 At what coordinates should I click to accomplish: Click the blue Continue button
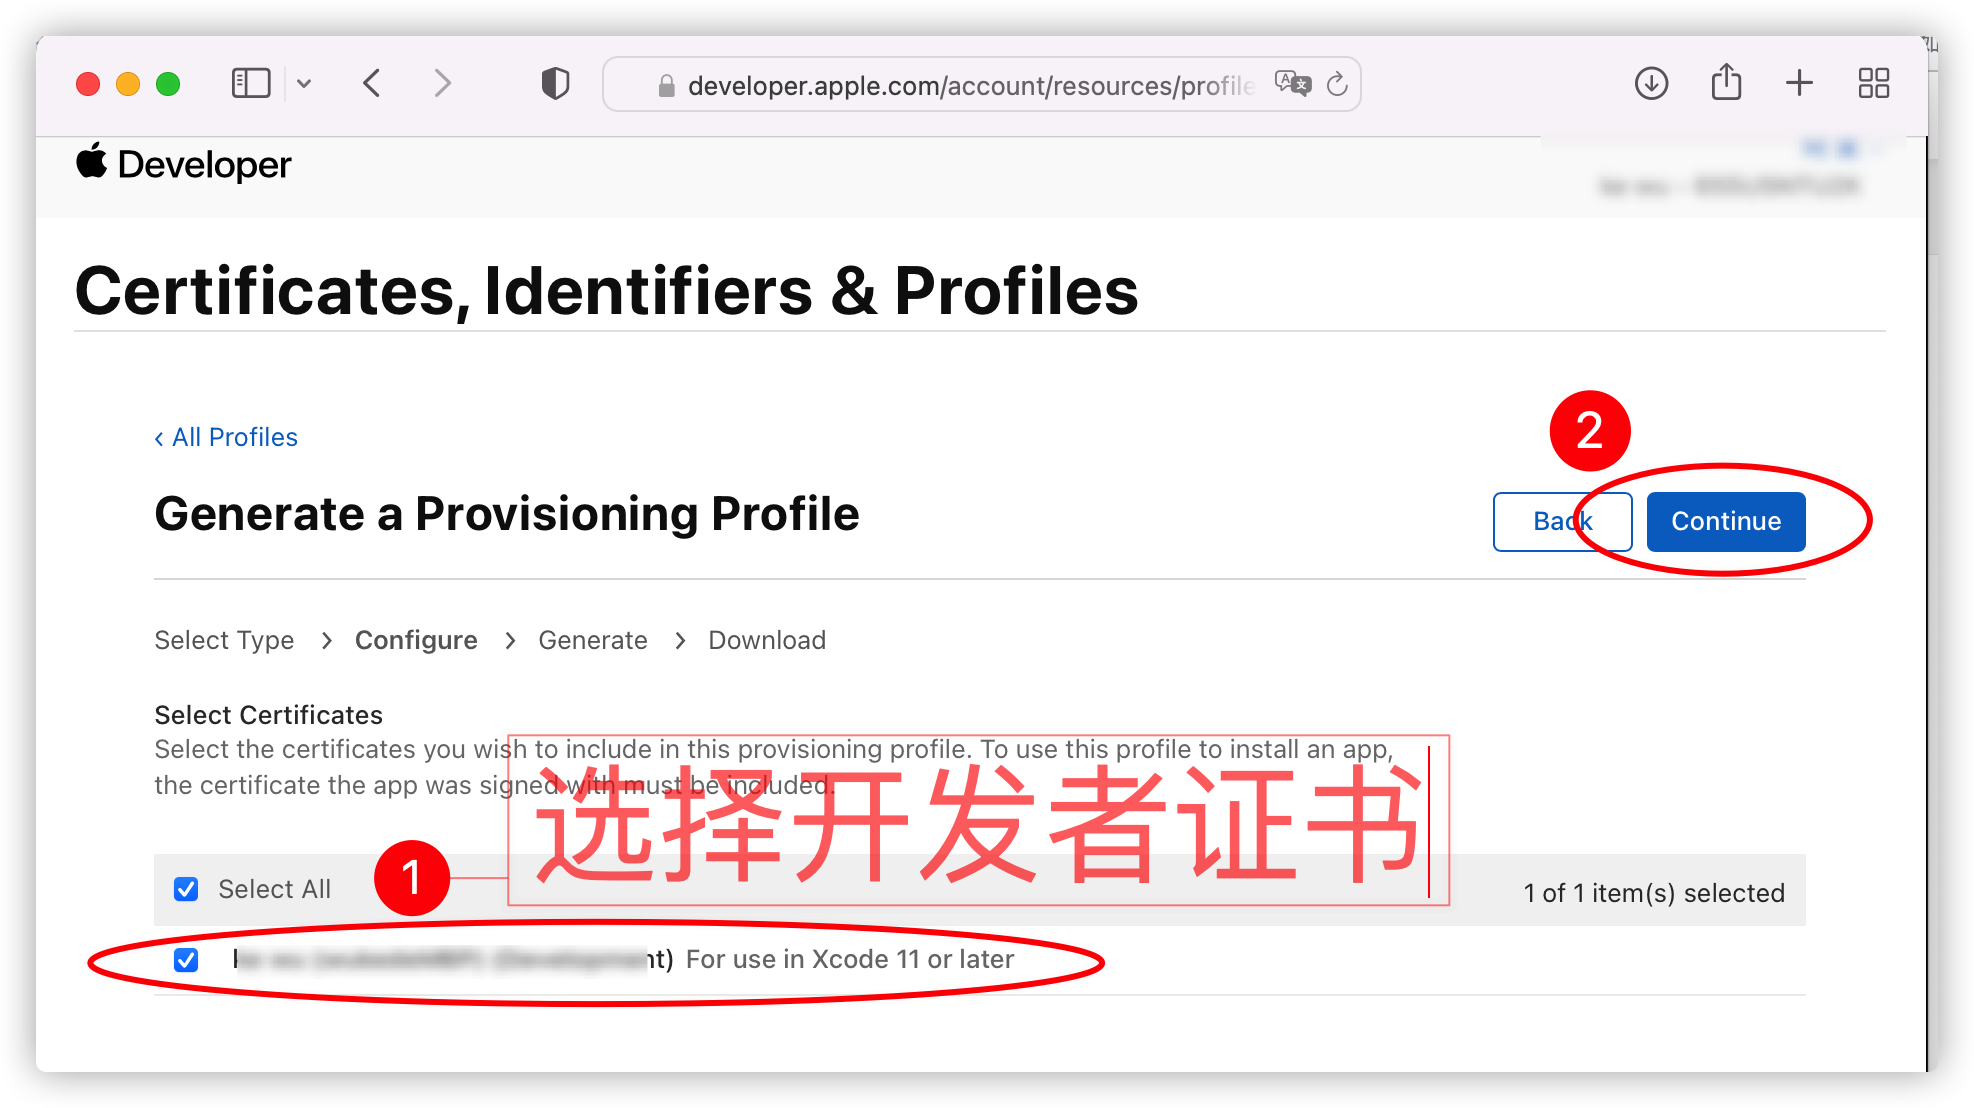click(x=1726, y=521)
